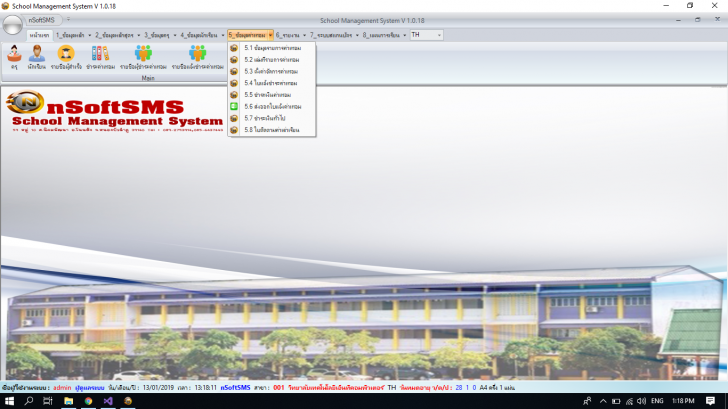Select menu entry 5.6 with green icon
The image size is (728, 409).
point(272,106)
